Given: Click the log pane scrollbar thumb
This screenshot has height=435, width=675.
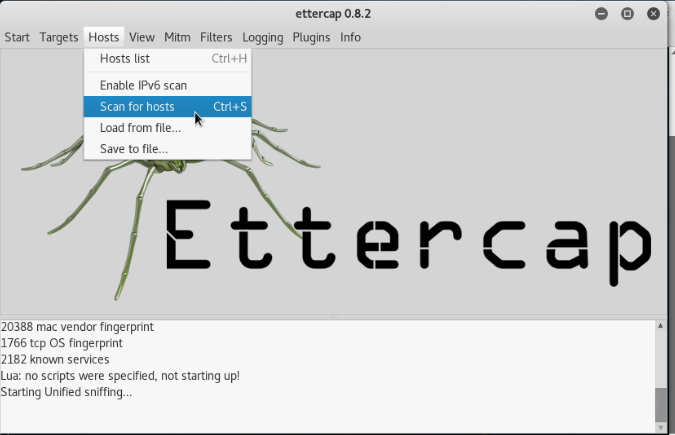Looking at the screenshot, I should pyautogui.click(x=660, y=405).
